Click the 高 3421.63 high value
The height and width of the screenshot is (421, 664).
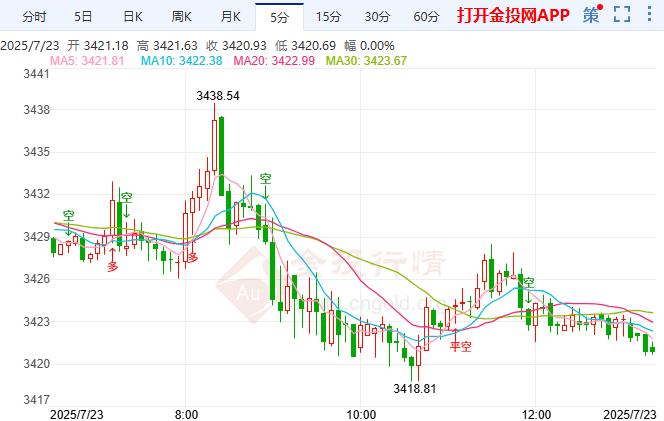(x=167, y=46)
